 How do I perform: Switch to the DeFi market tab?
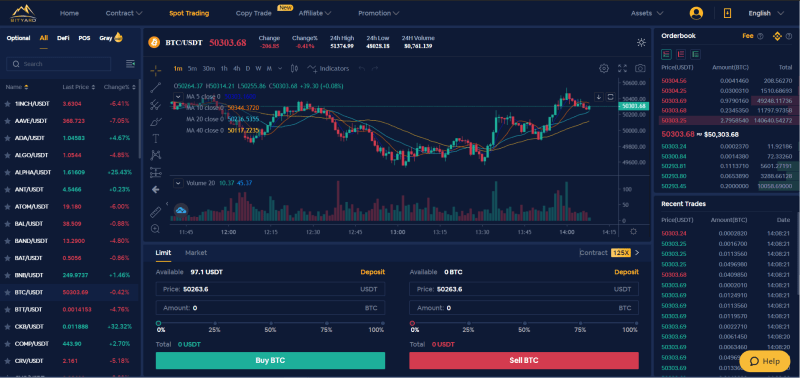tap(63, 38)
